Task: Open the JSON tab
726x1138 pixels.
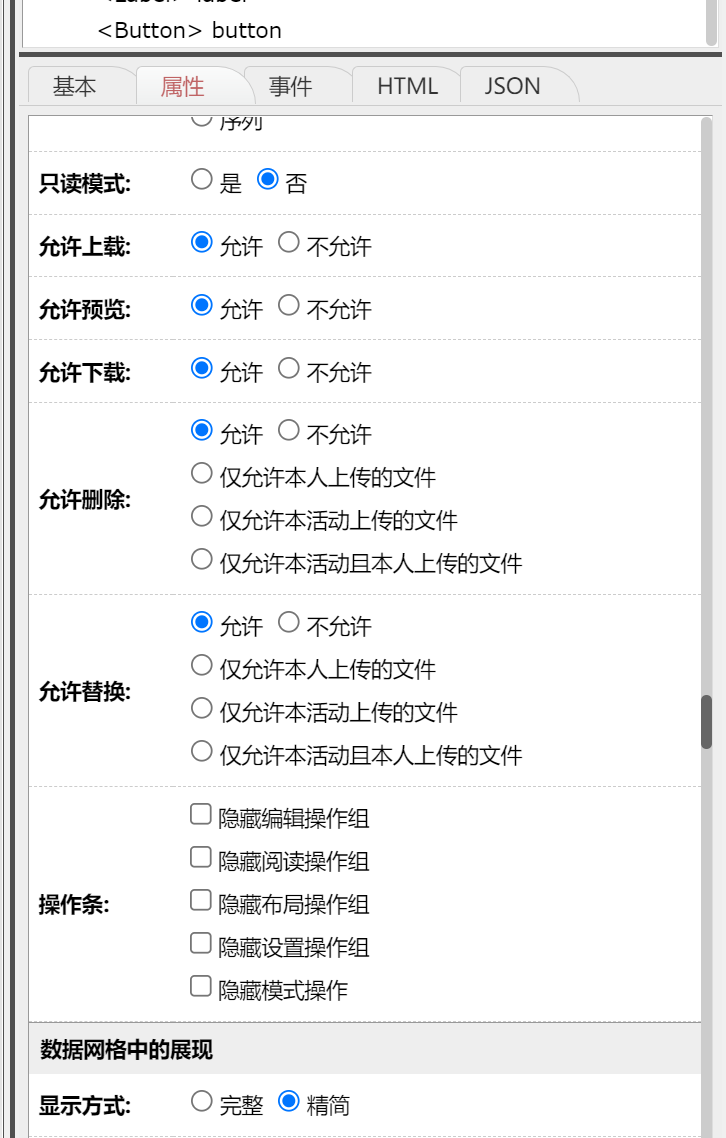Action: click(x=512, y=87)
